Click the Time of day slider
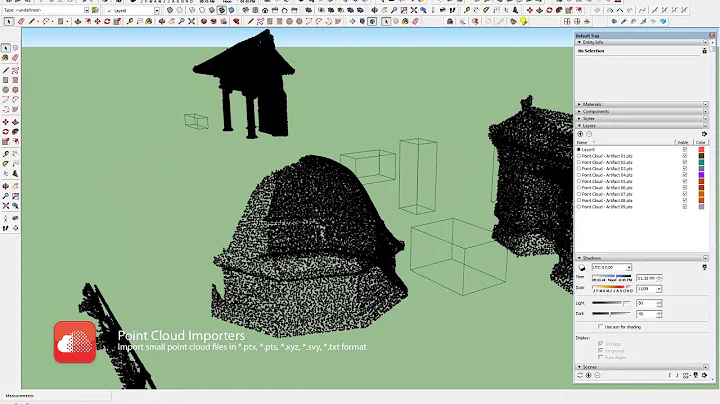 [x=611, y=276]
